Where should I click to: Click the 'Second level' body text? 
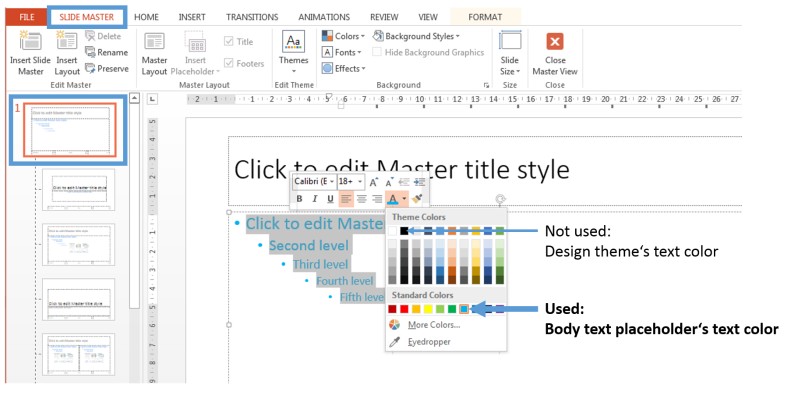tap(309, 245)
